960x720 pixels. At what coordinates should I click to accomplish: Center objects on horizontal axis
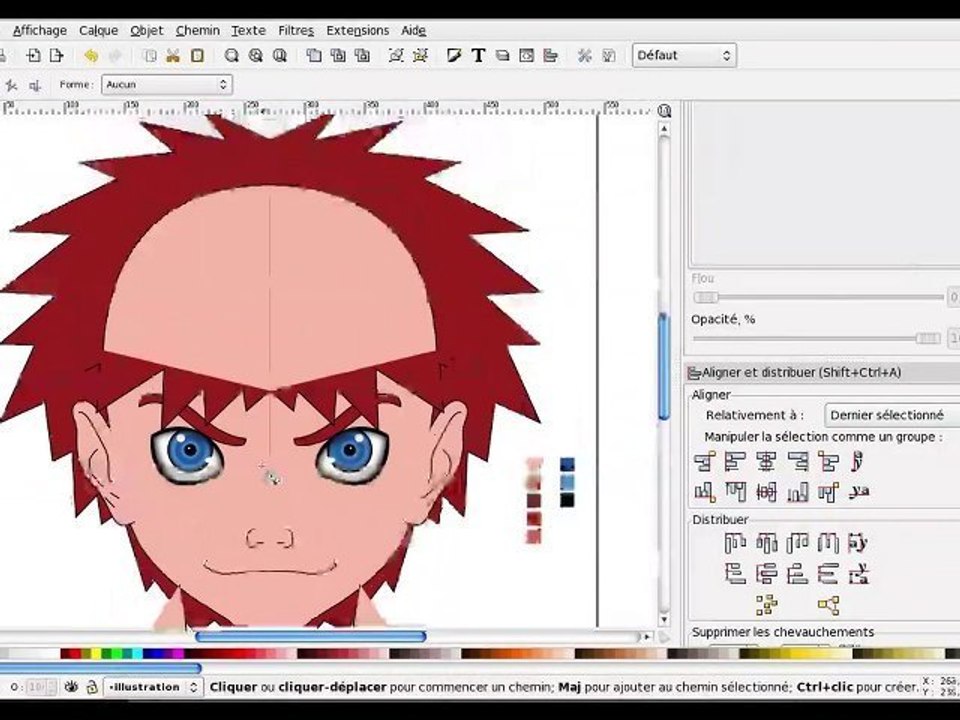coord(766,492)
